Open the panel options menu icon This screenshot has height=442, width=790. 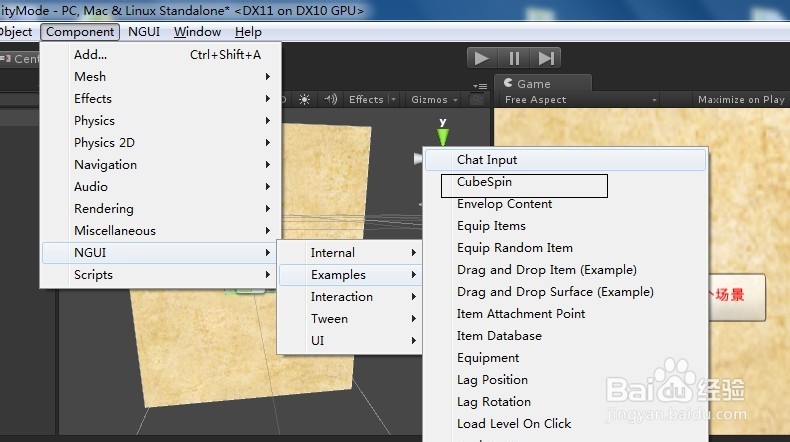(480, 86)
